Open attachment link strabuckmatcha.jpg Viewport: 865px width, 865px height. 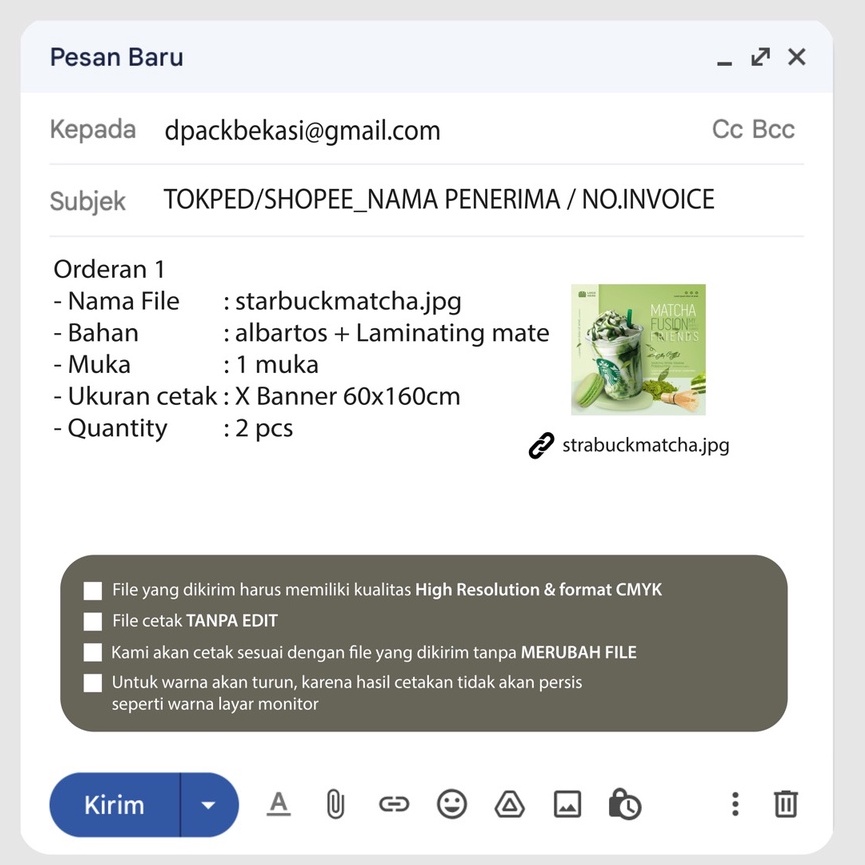(x=645, y=446)
